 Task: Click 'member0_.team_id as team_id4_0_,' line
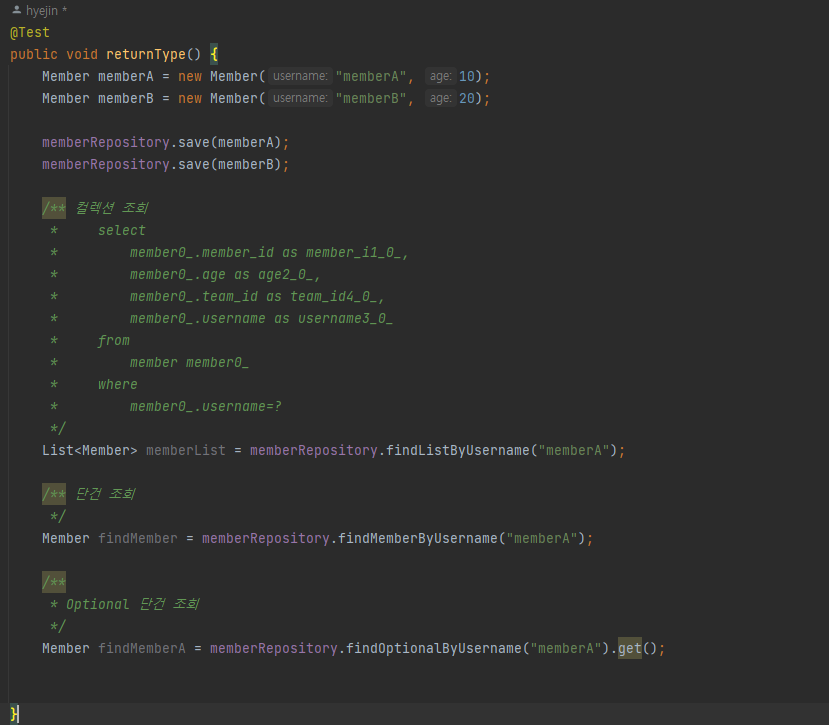[x=257, y=297]
